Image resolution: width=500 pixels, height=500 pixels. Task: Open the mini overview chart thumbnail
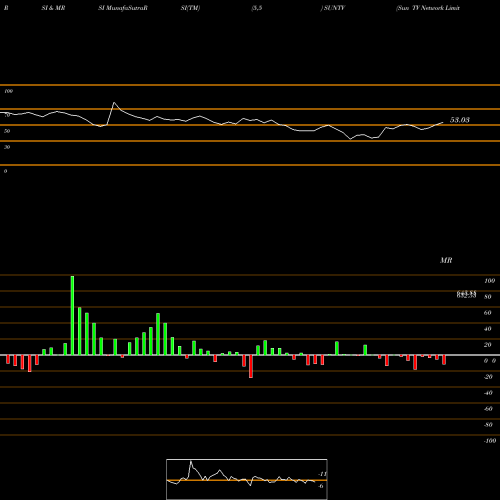[x=247, y=479]
